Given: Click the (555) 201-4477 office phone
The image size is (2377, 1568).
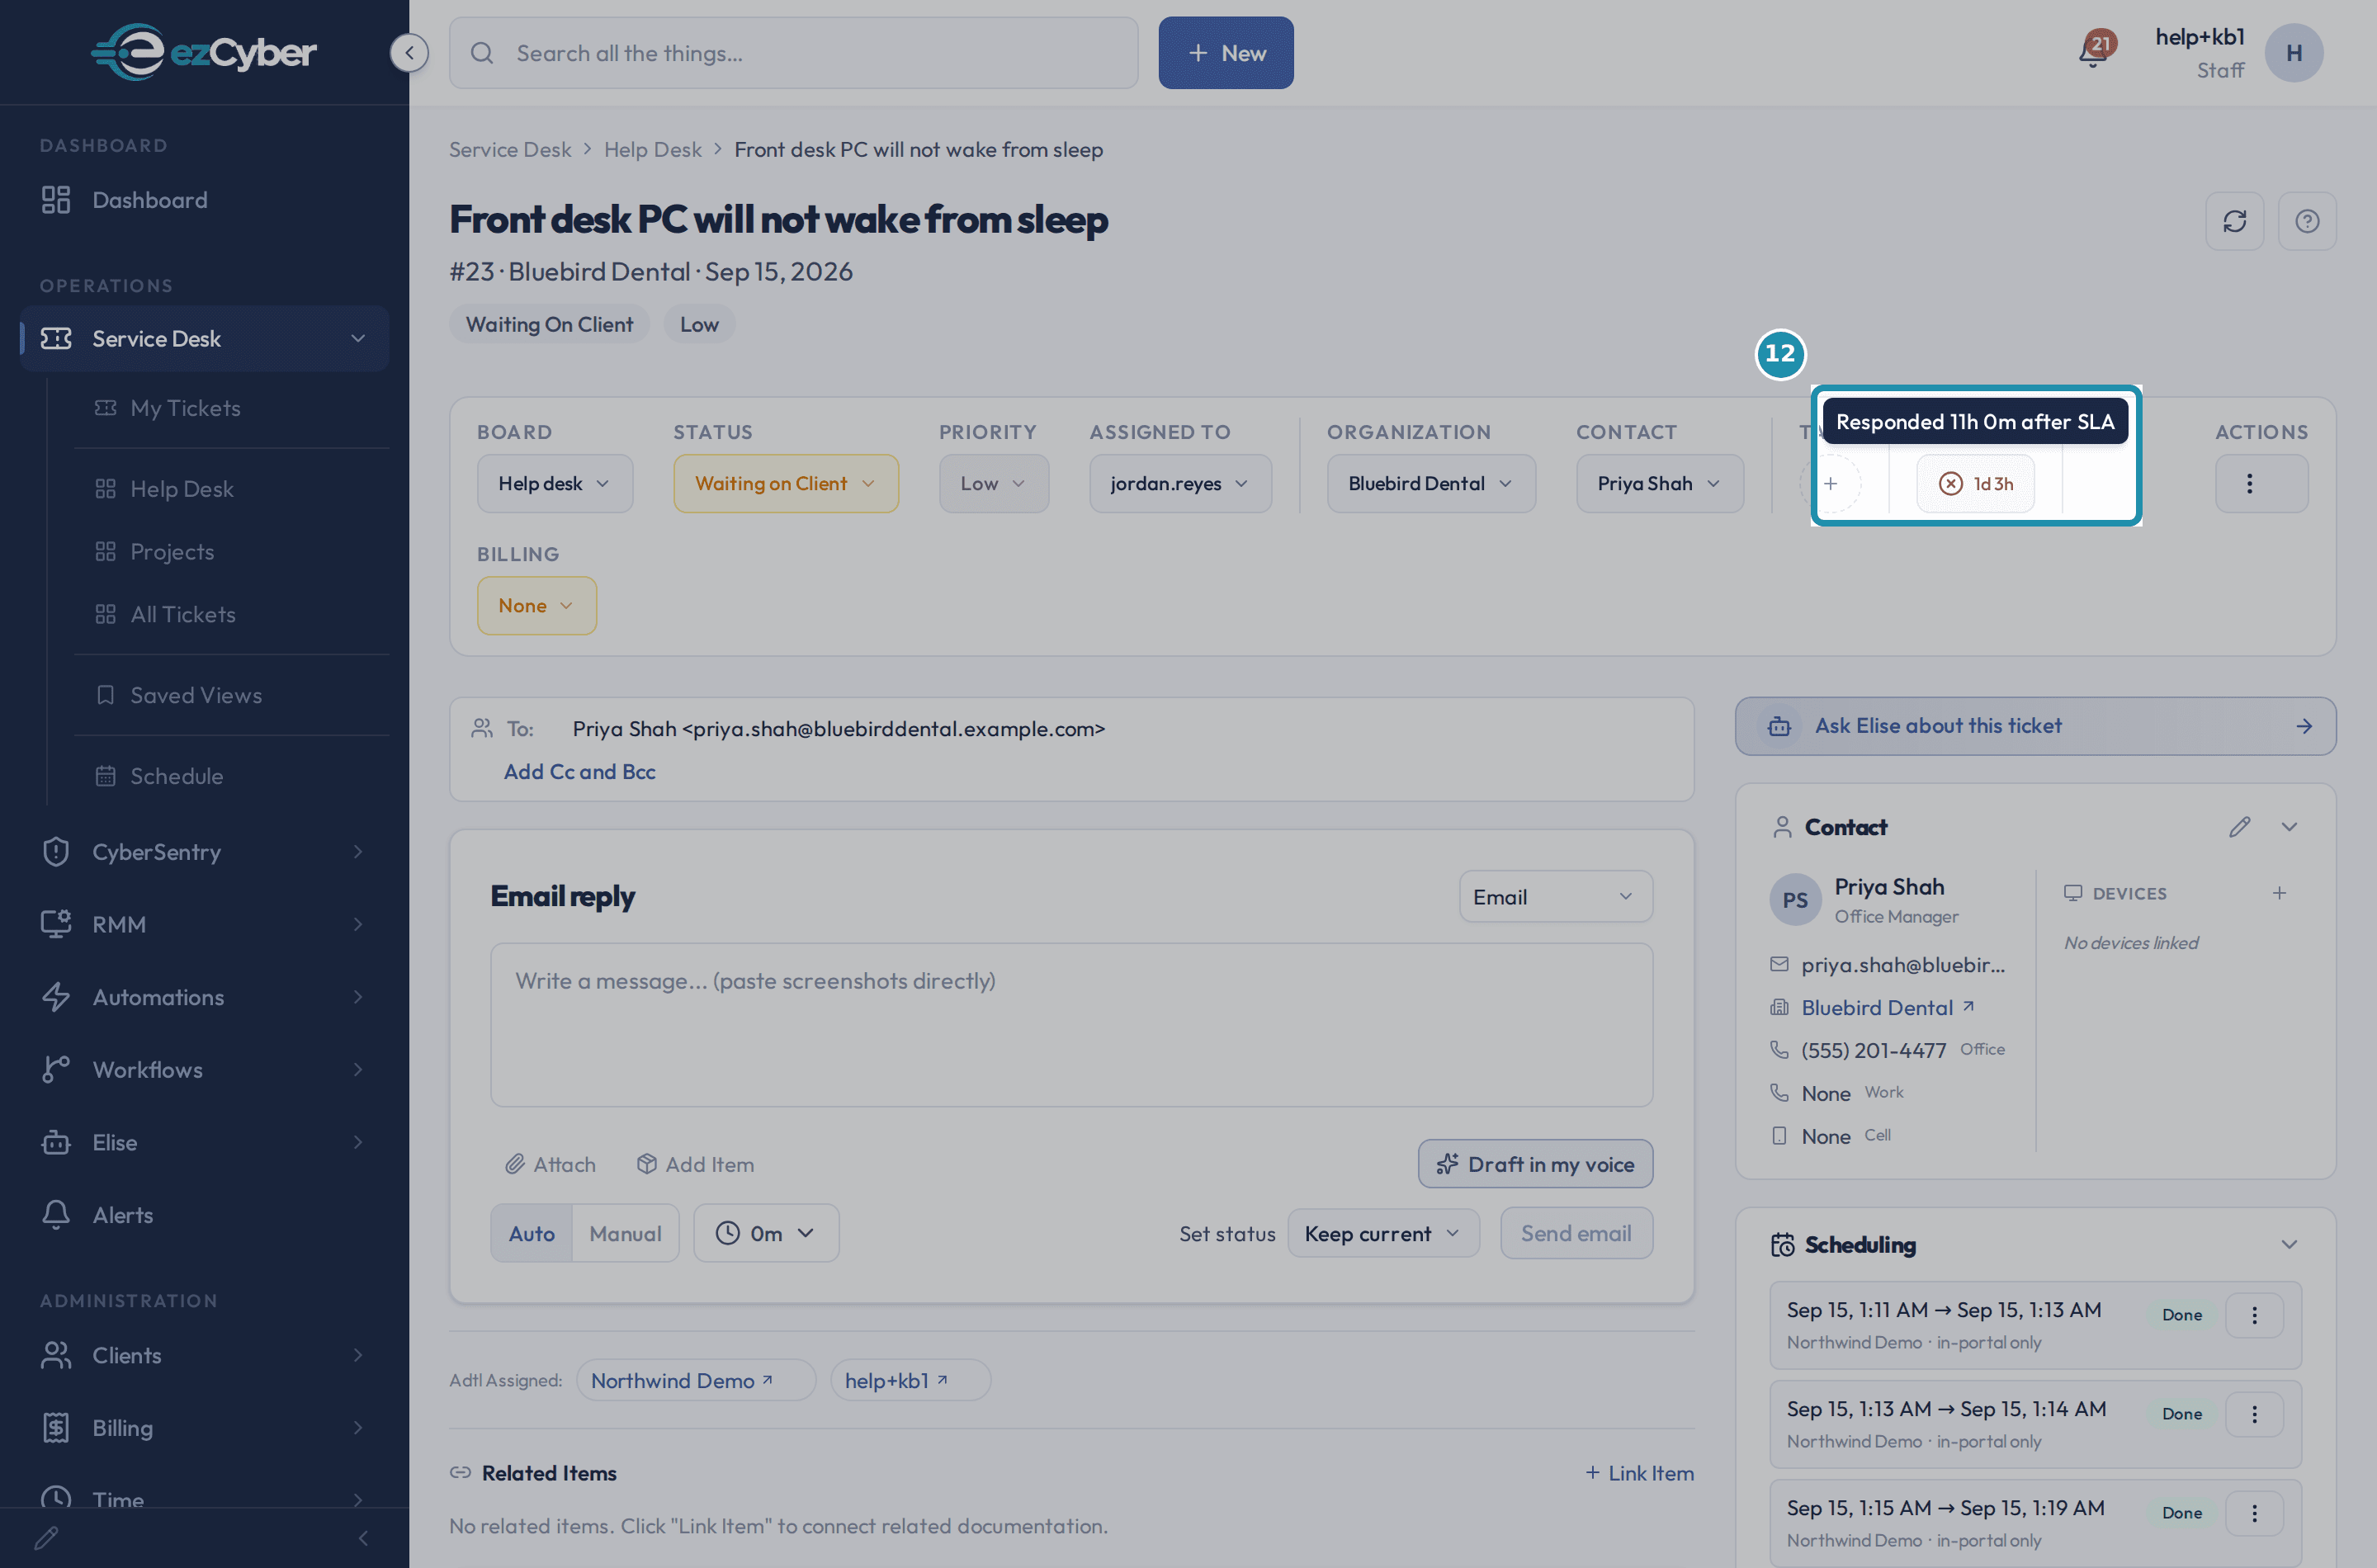Looking at the screenshot, I should [1873, 1050].
